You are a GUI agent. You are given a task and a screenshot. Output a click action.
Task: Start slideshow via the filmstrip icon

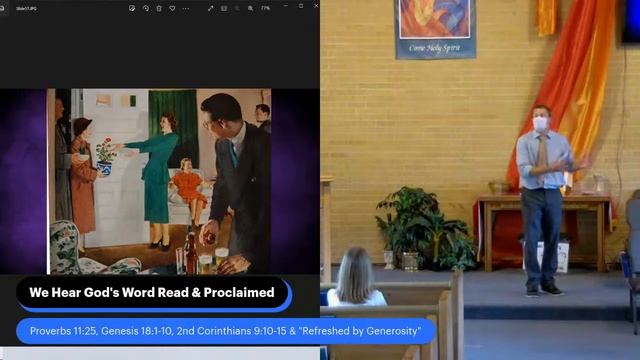[x=224, y=8]
